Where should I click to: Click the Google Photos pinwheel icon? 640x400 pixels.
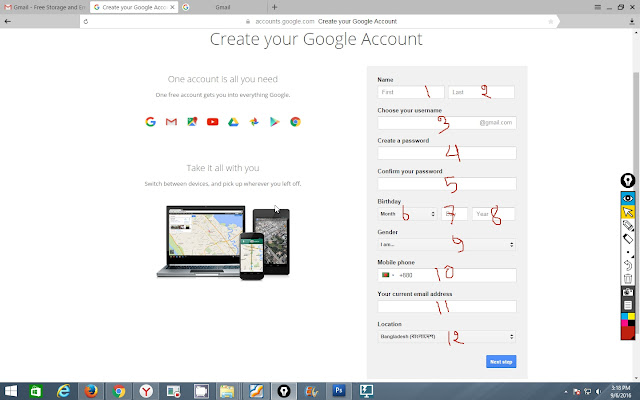click(254, 122)
